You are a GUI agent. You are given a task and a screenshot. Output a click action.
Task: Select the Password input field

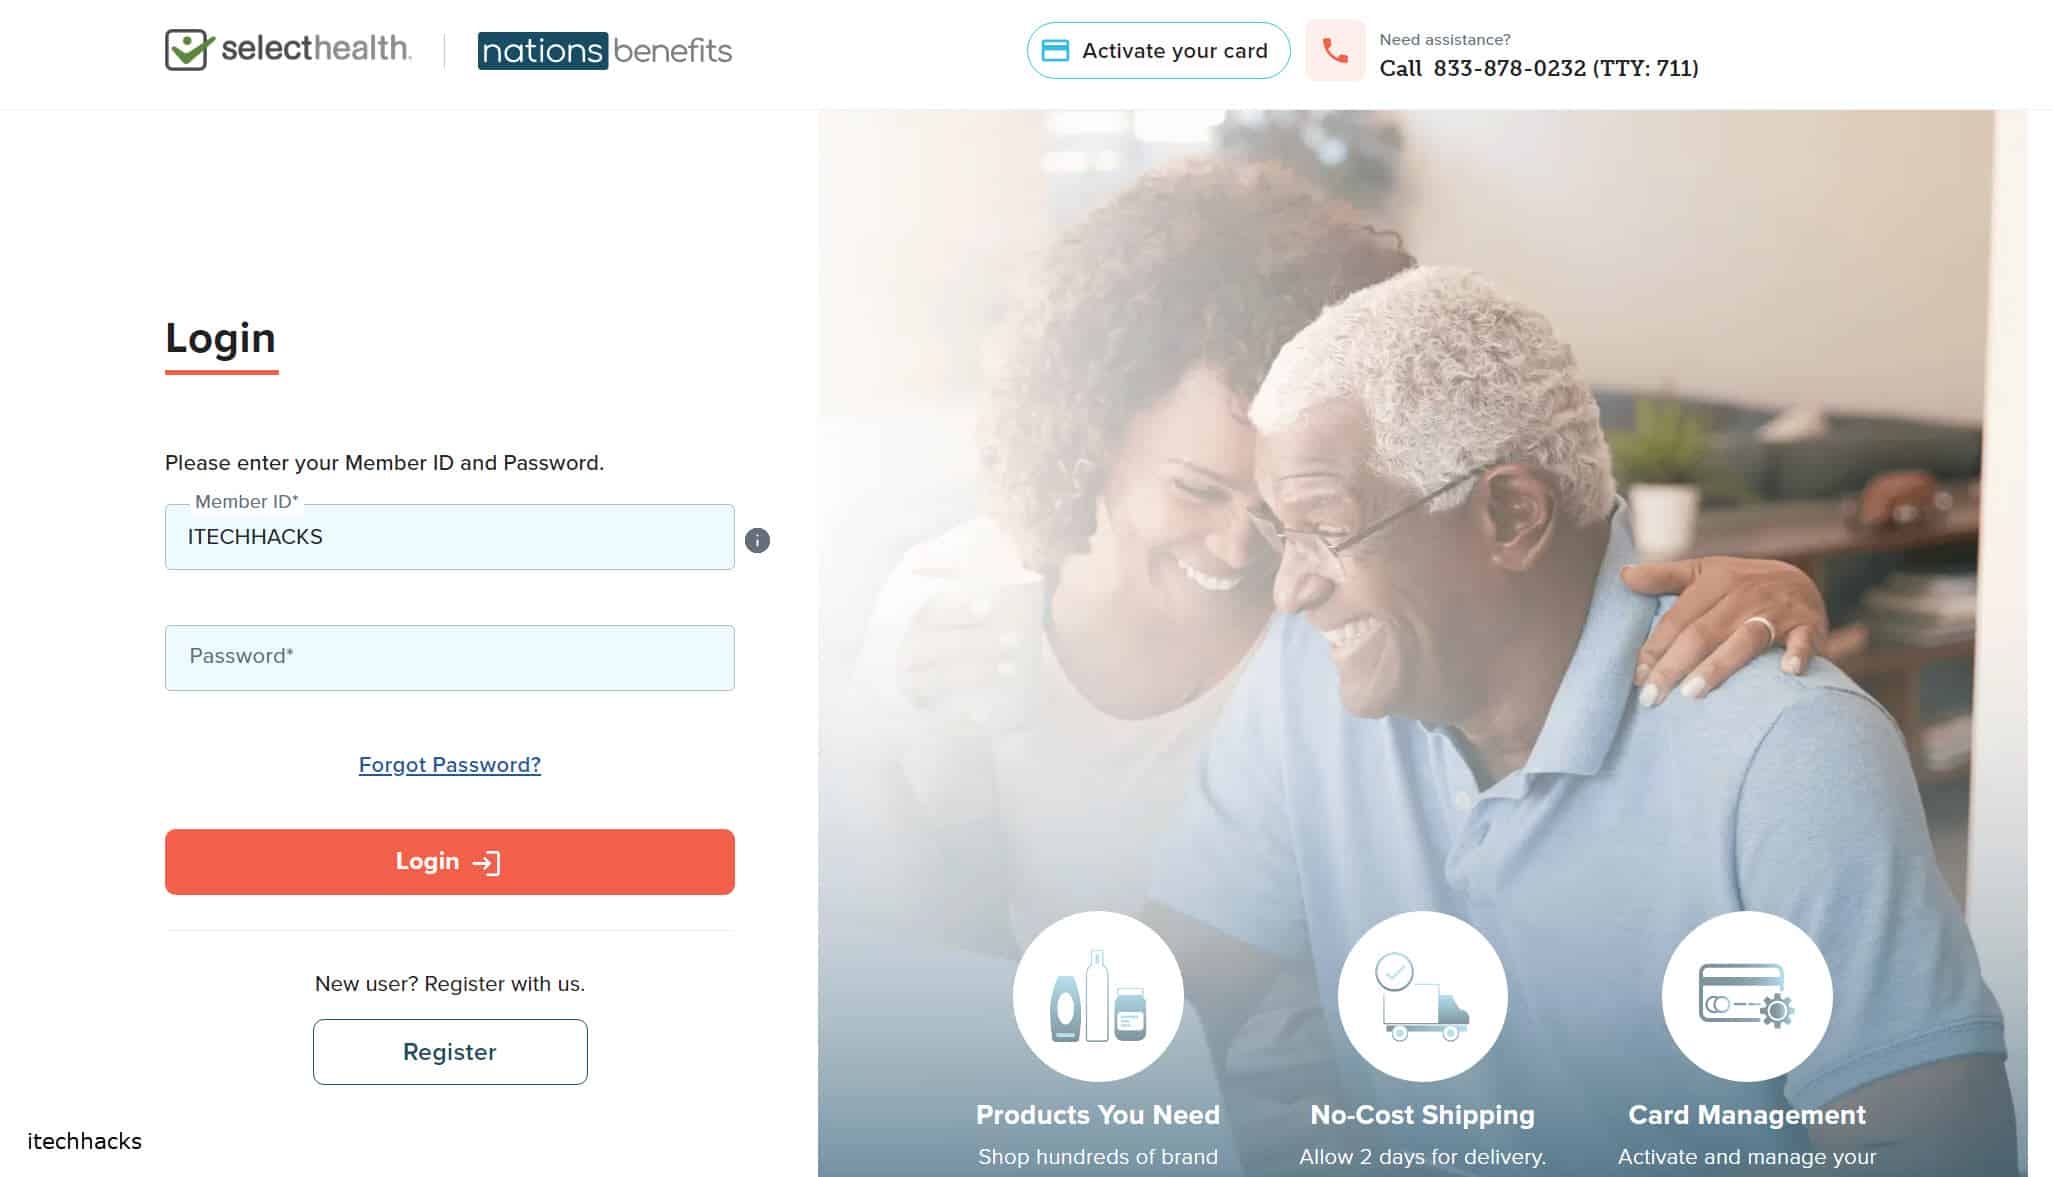coord(448,657)
